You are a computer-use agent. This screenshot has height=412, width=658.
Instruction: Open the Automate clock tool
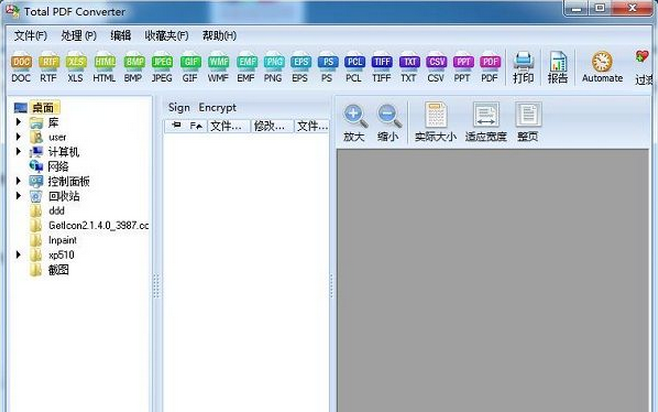[x=602, y=67]
